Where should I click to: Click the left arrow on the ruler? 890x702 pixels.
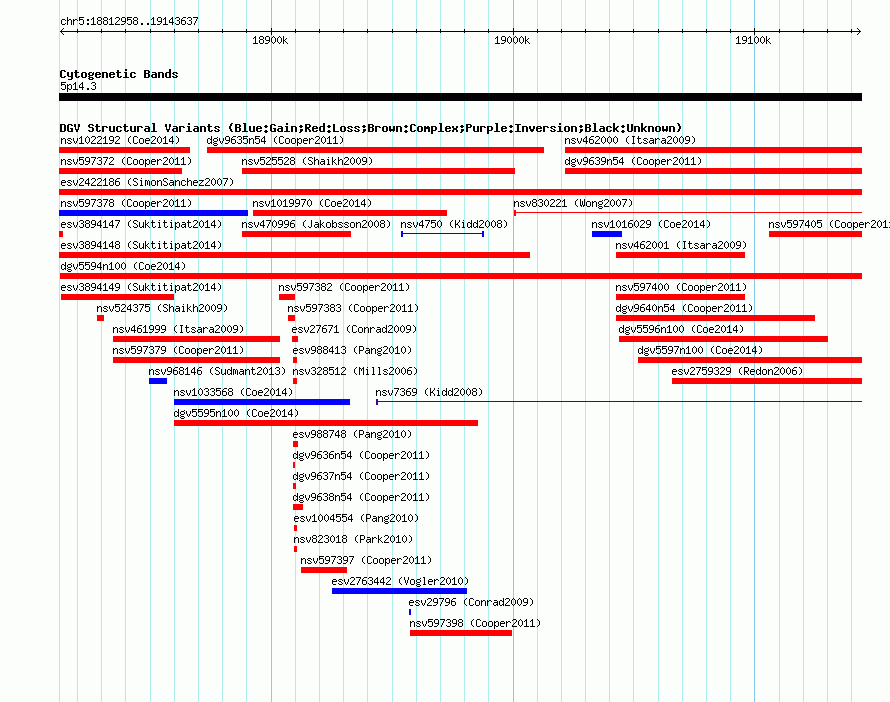62,31
